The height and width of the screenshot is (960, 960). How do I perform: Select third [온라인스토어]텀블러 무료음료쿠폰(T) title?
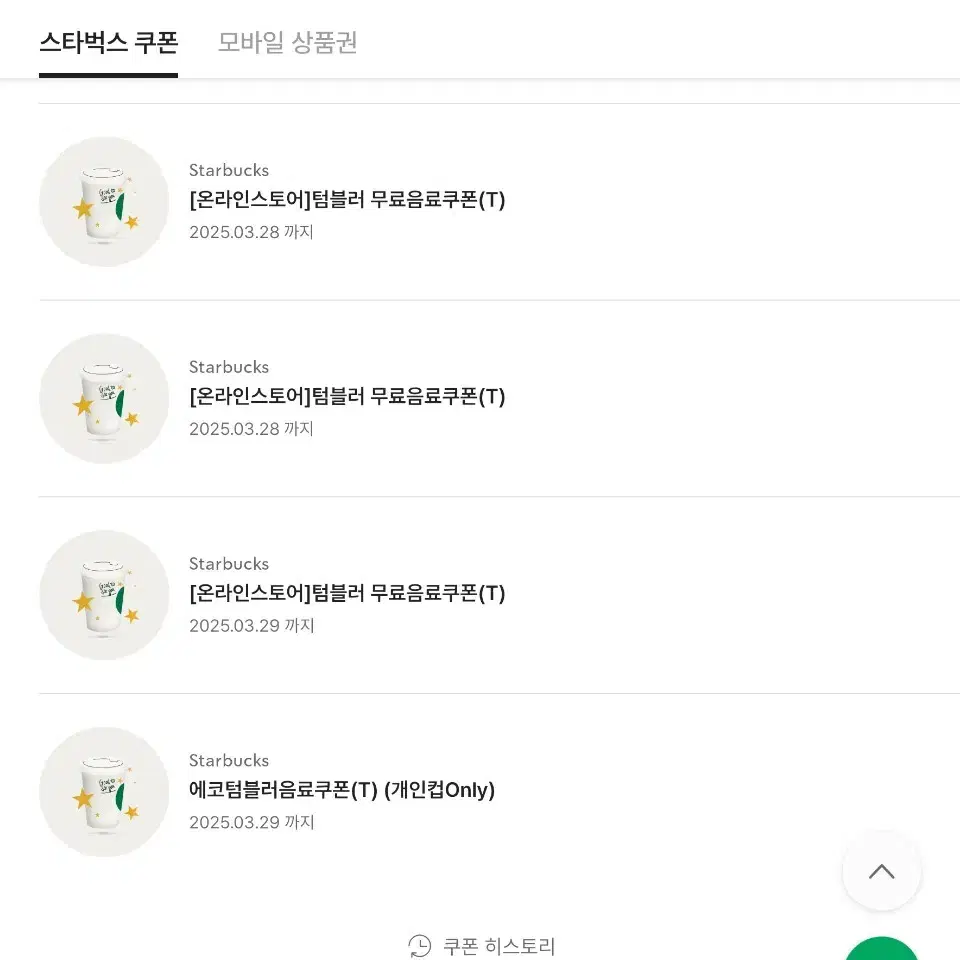tap(347, 593)
